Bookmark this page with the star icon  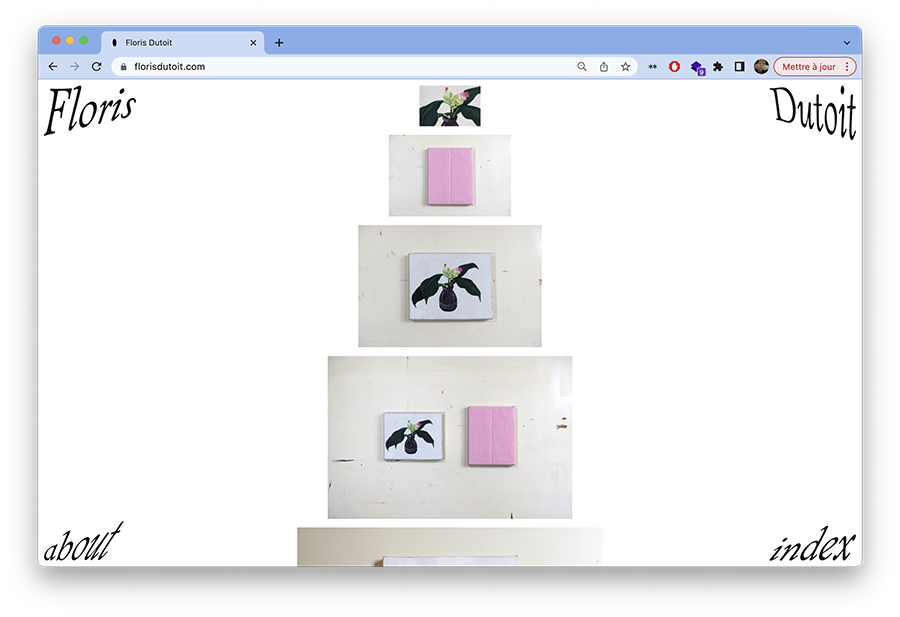pyautogui.click(x=626, y=67)
